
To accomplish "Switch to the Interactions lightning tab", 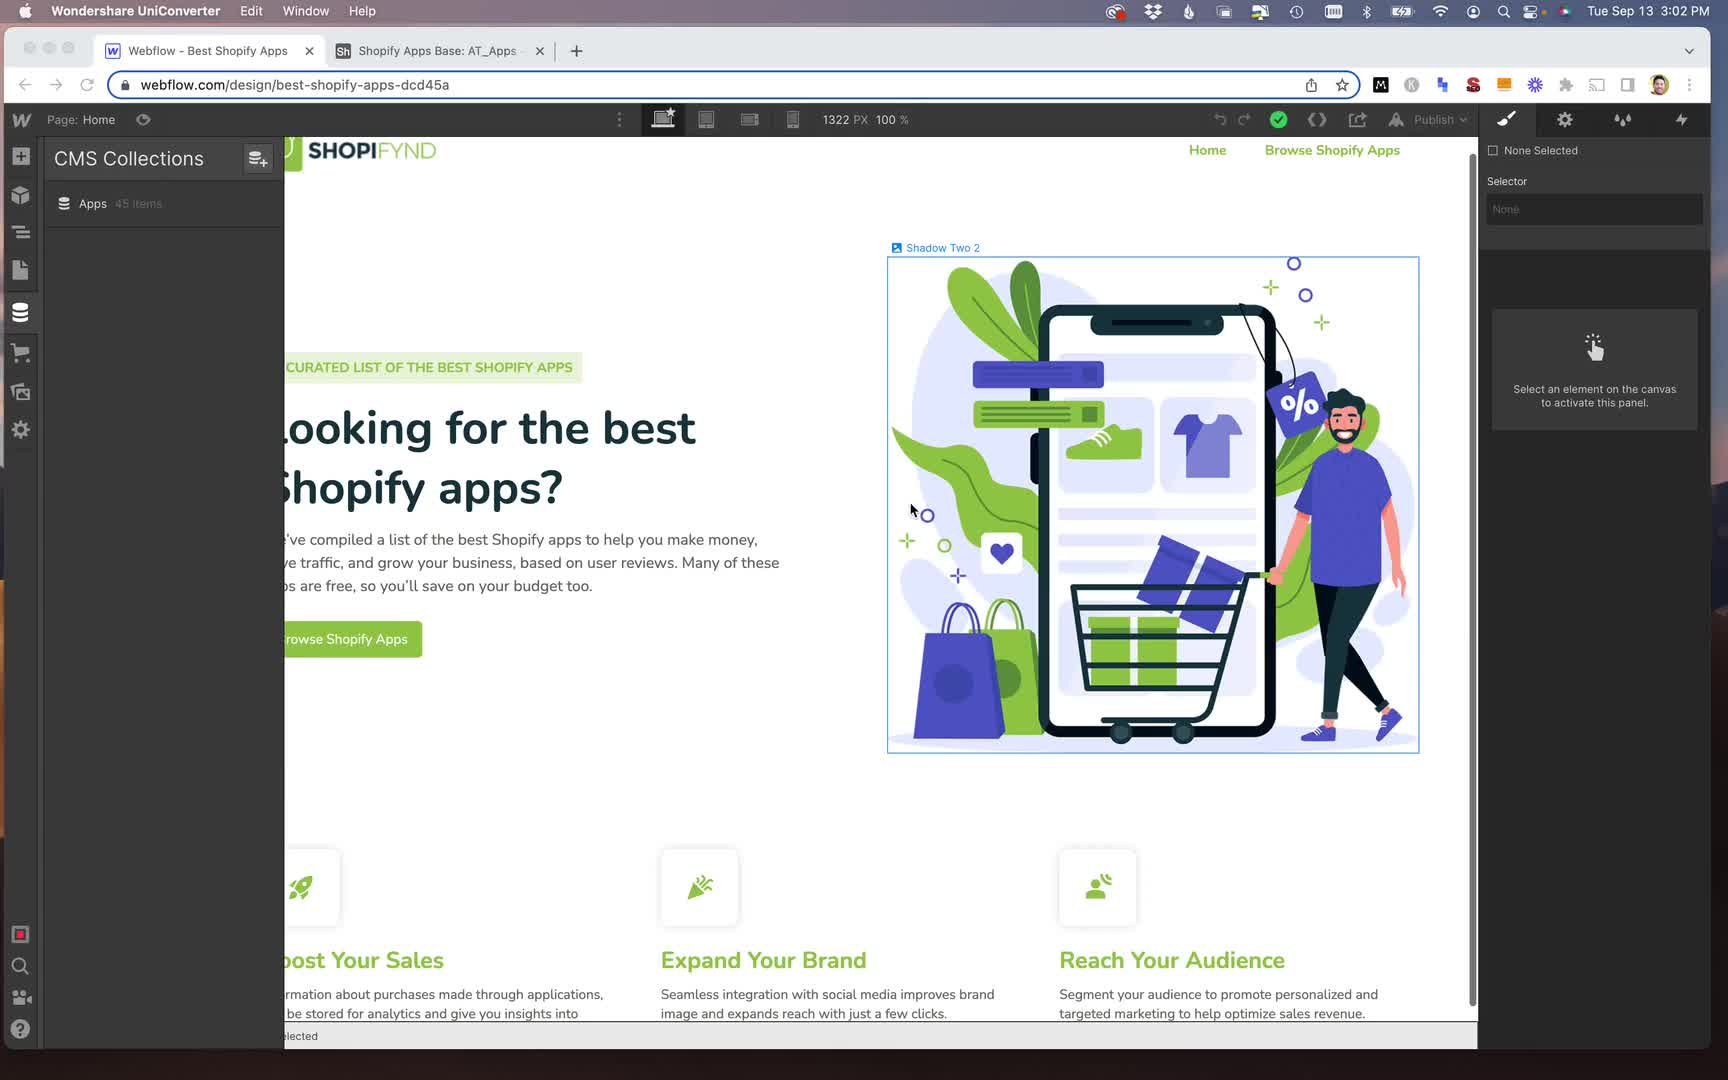I will (x=1682, y=120).
